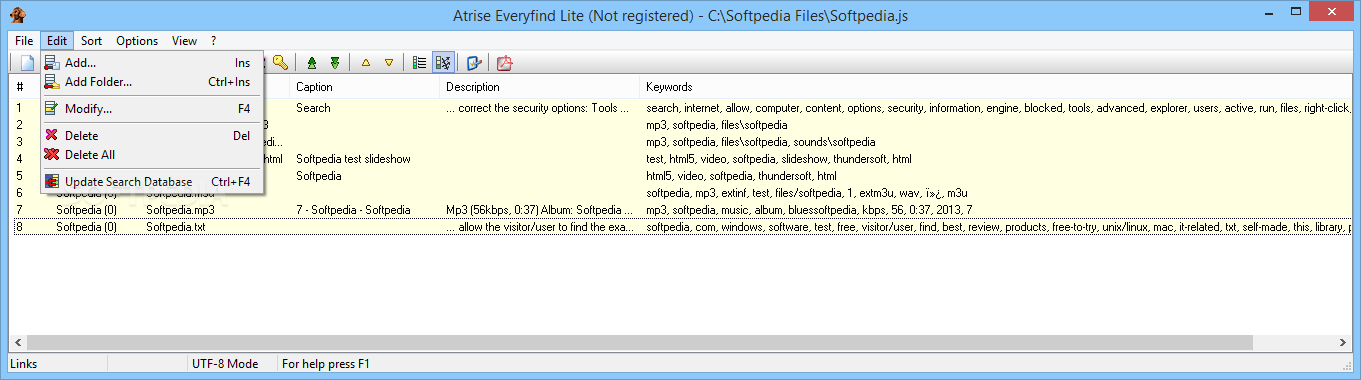Close the open Edit menu header
Screen dimensions: 1361x380
click(x=57, y=41)
